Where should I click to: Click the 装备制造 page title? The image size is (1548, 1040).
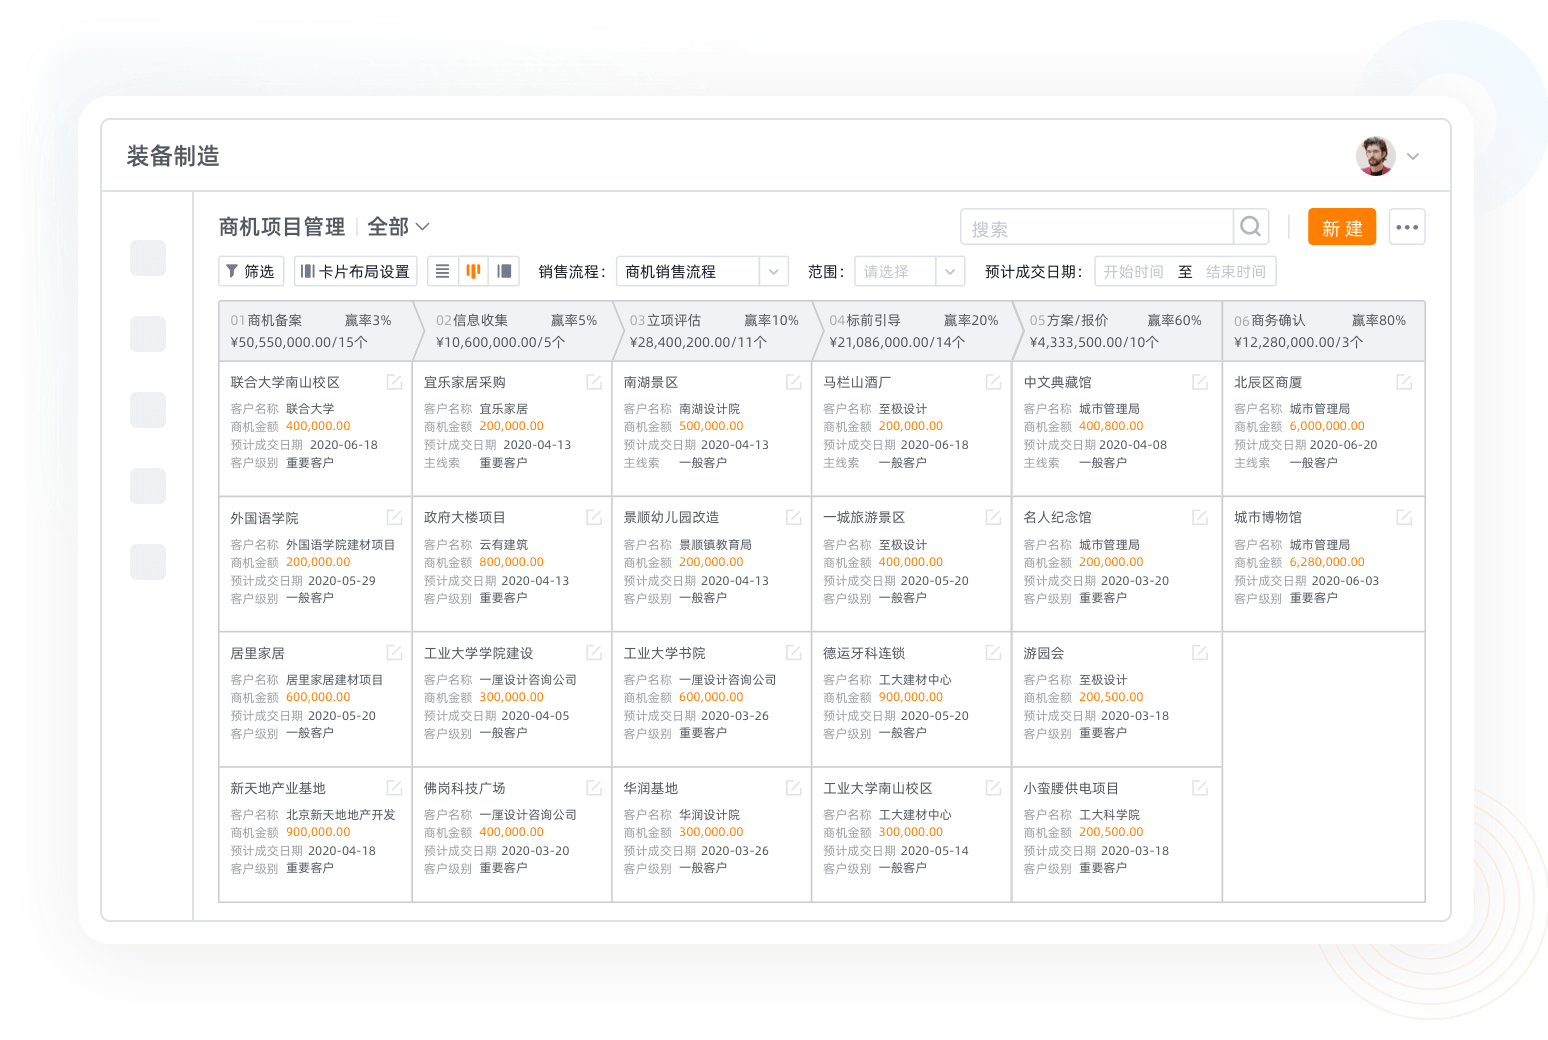click(x=173, y=156)
